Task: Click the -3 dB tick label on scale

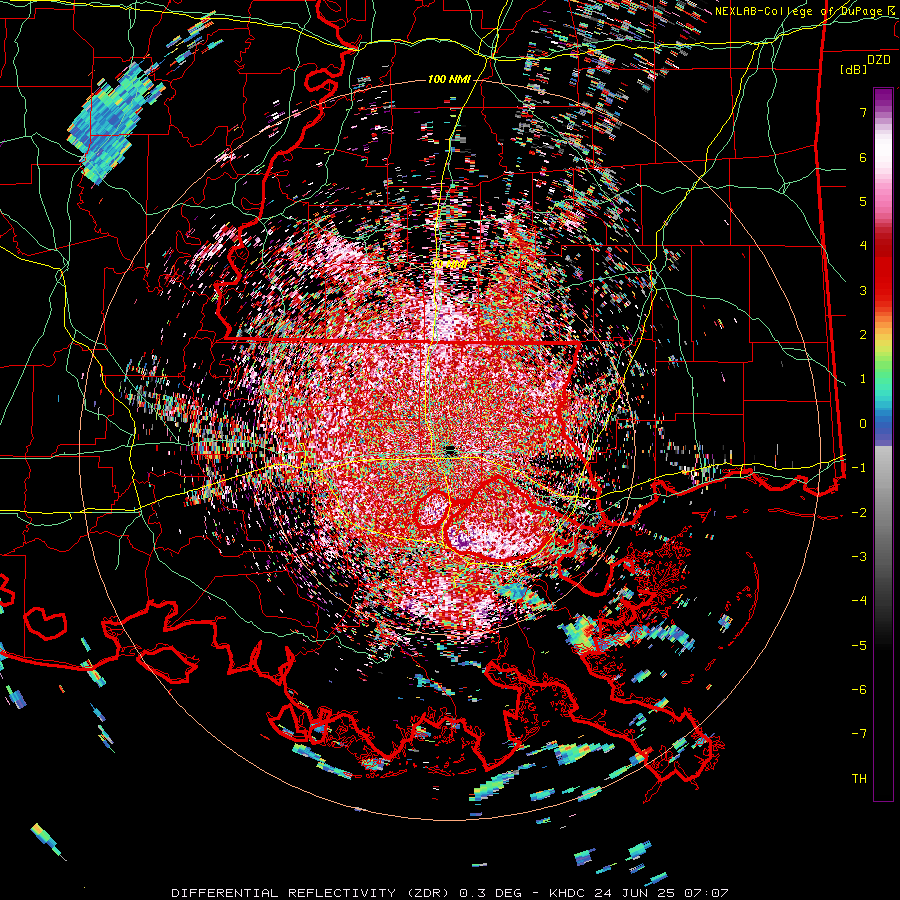Action: pyautogui.click(x=859, y=557)
